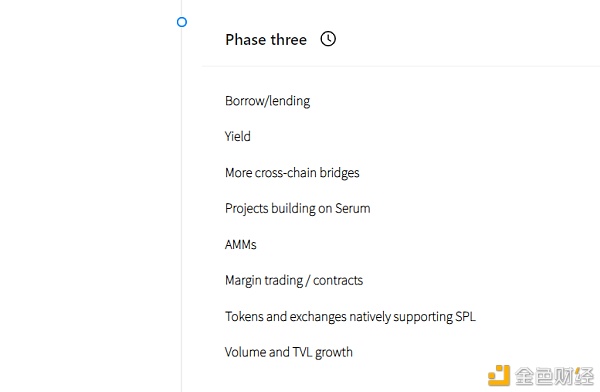This screenshot has height=392, width=600.
Task: Open More cross-chain bridges entry
Action: click(292, 173)
